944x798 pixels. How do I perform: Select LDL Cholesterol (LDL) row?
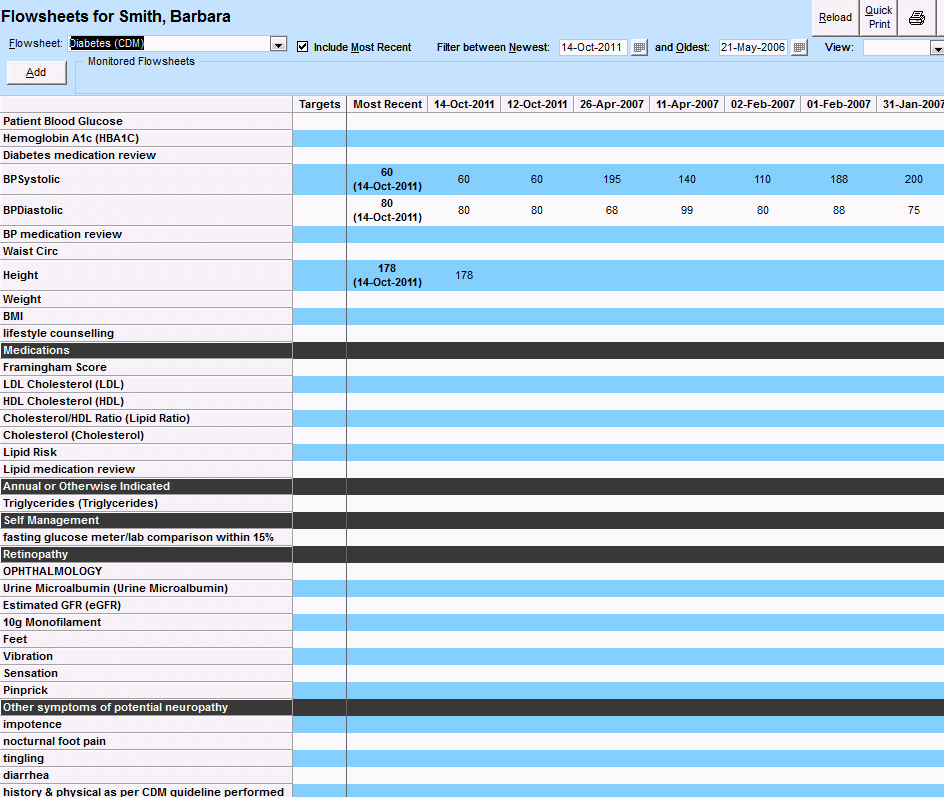tap(146, 384)
